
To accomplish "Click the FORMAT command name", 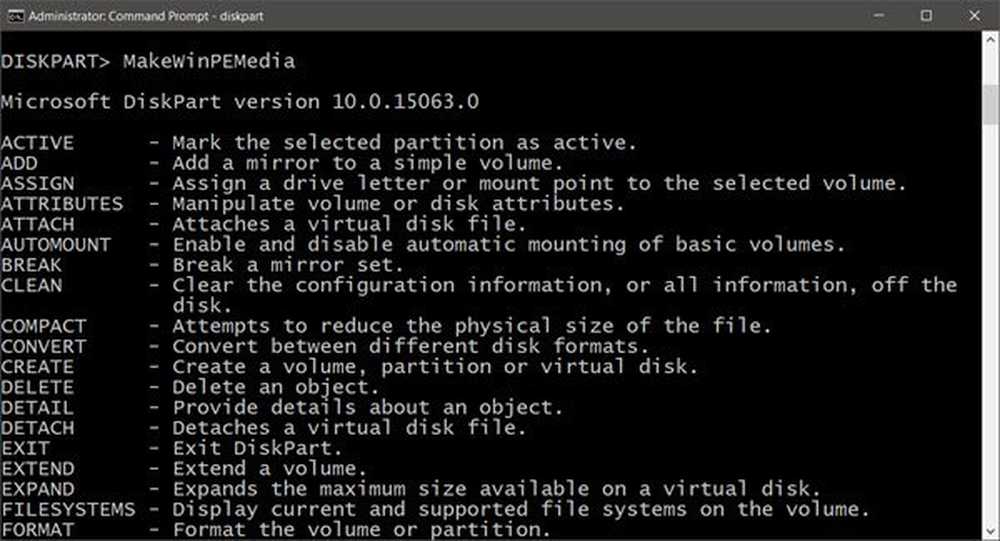I will point(37,530).
